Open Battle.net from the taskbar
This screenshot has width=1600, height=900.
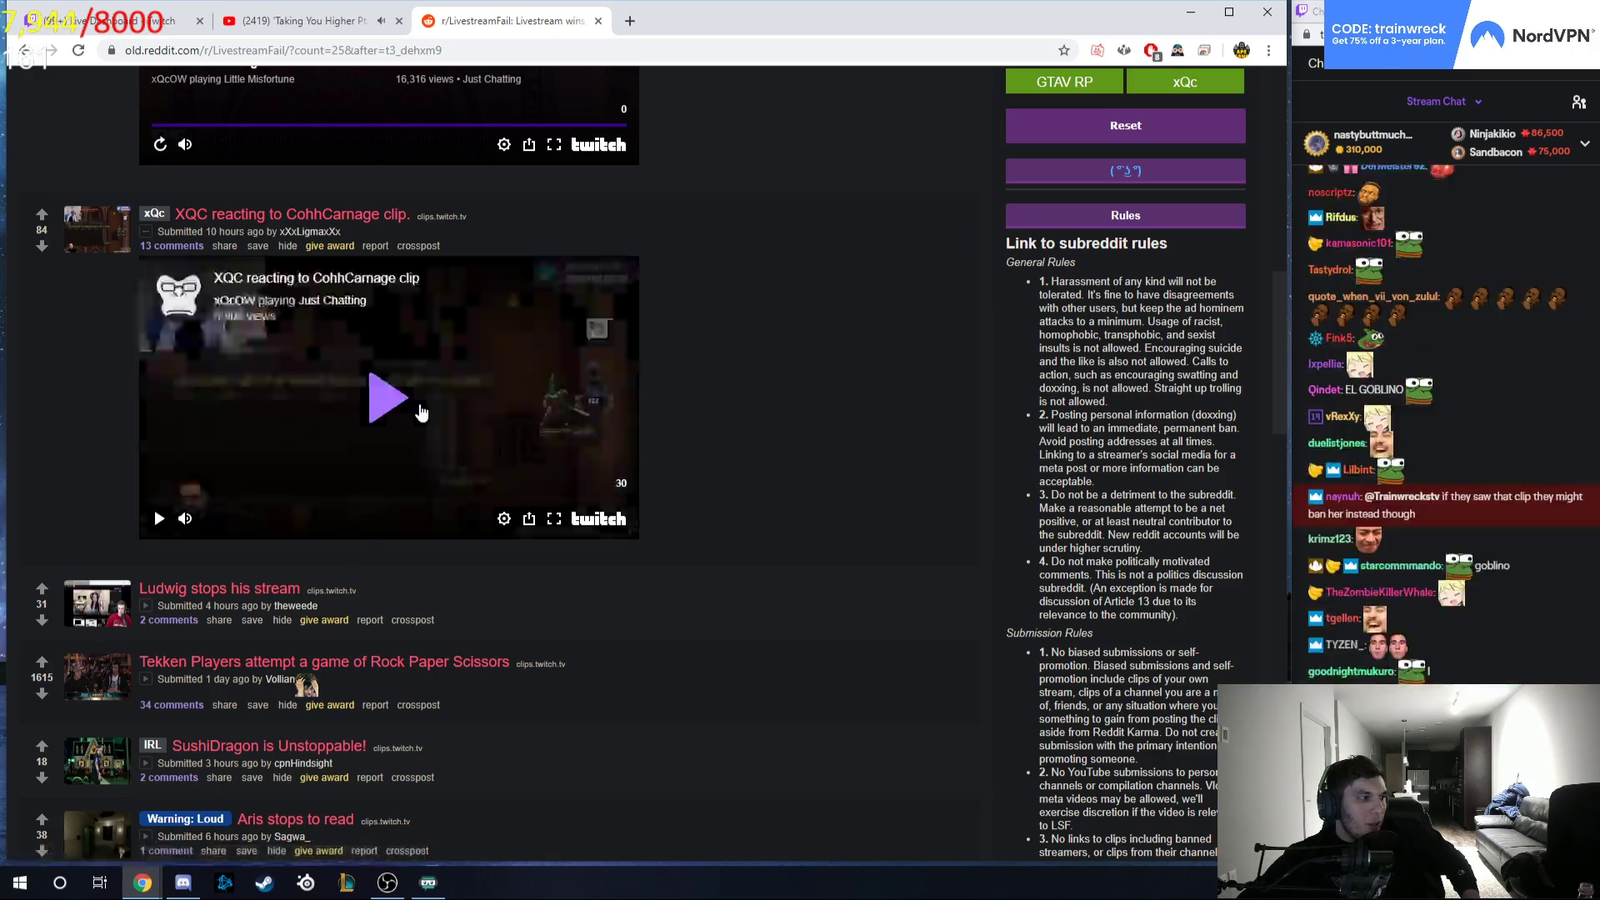click(x=224, y=882)
